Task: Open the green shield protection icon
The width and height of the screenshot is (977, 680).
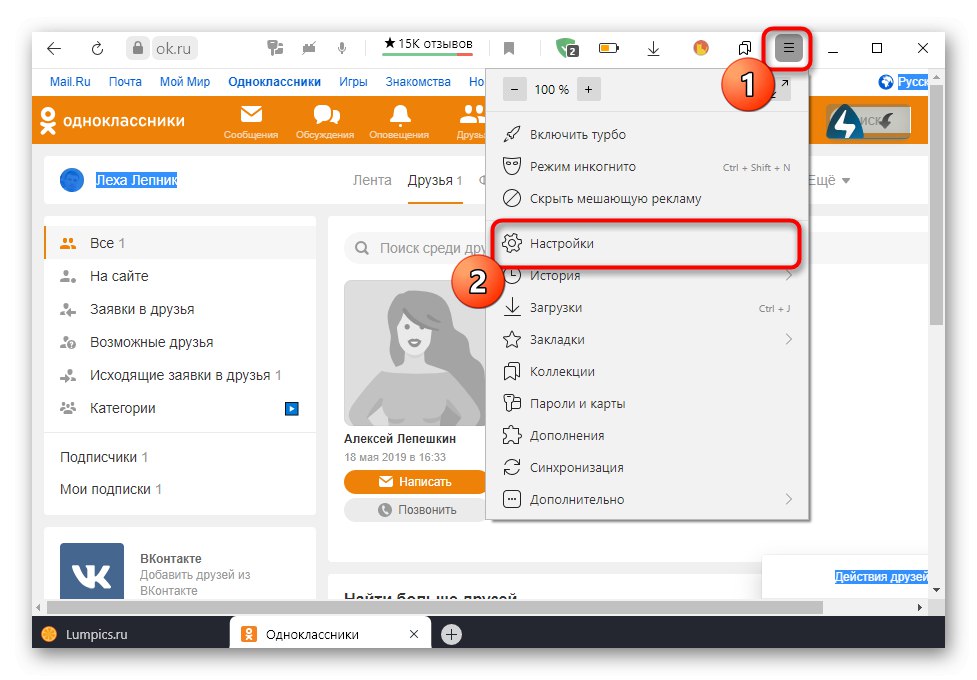Action: (567, 48)
